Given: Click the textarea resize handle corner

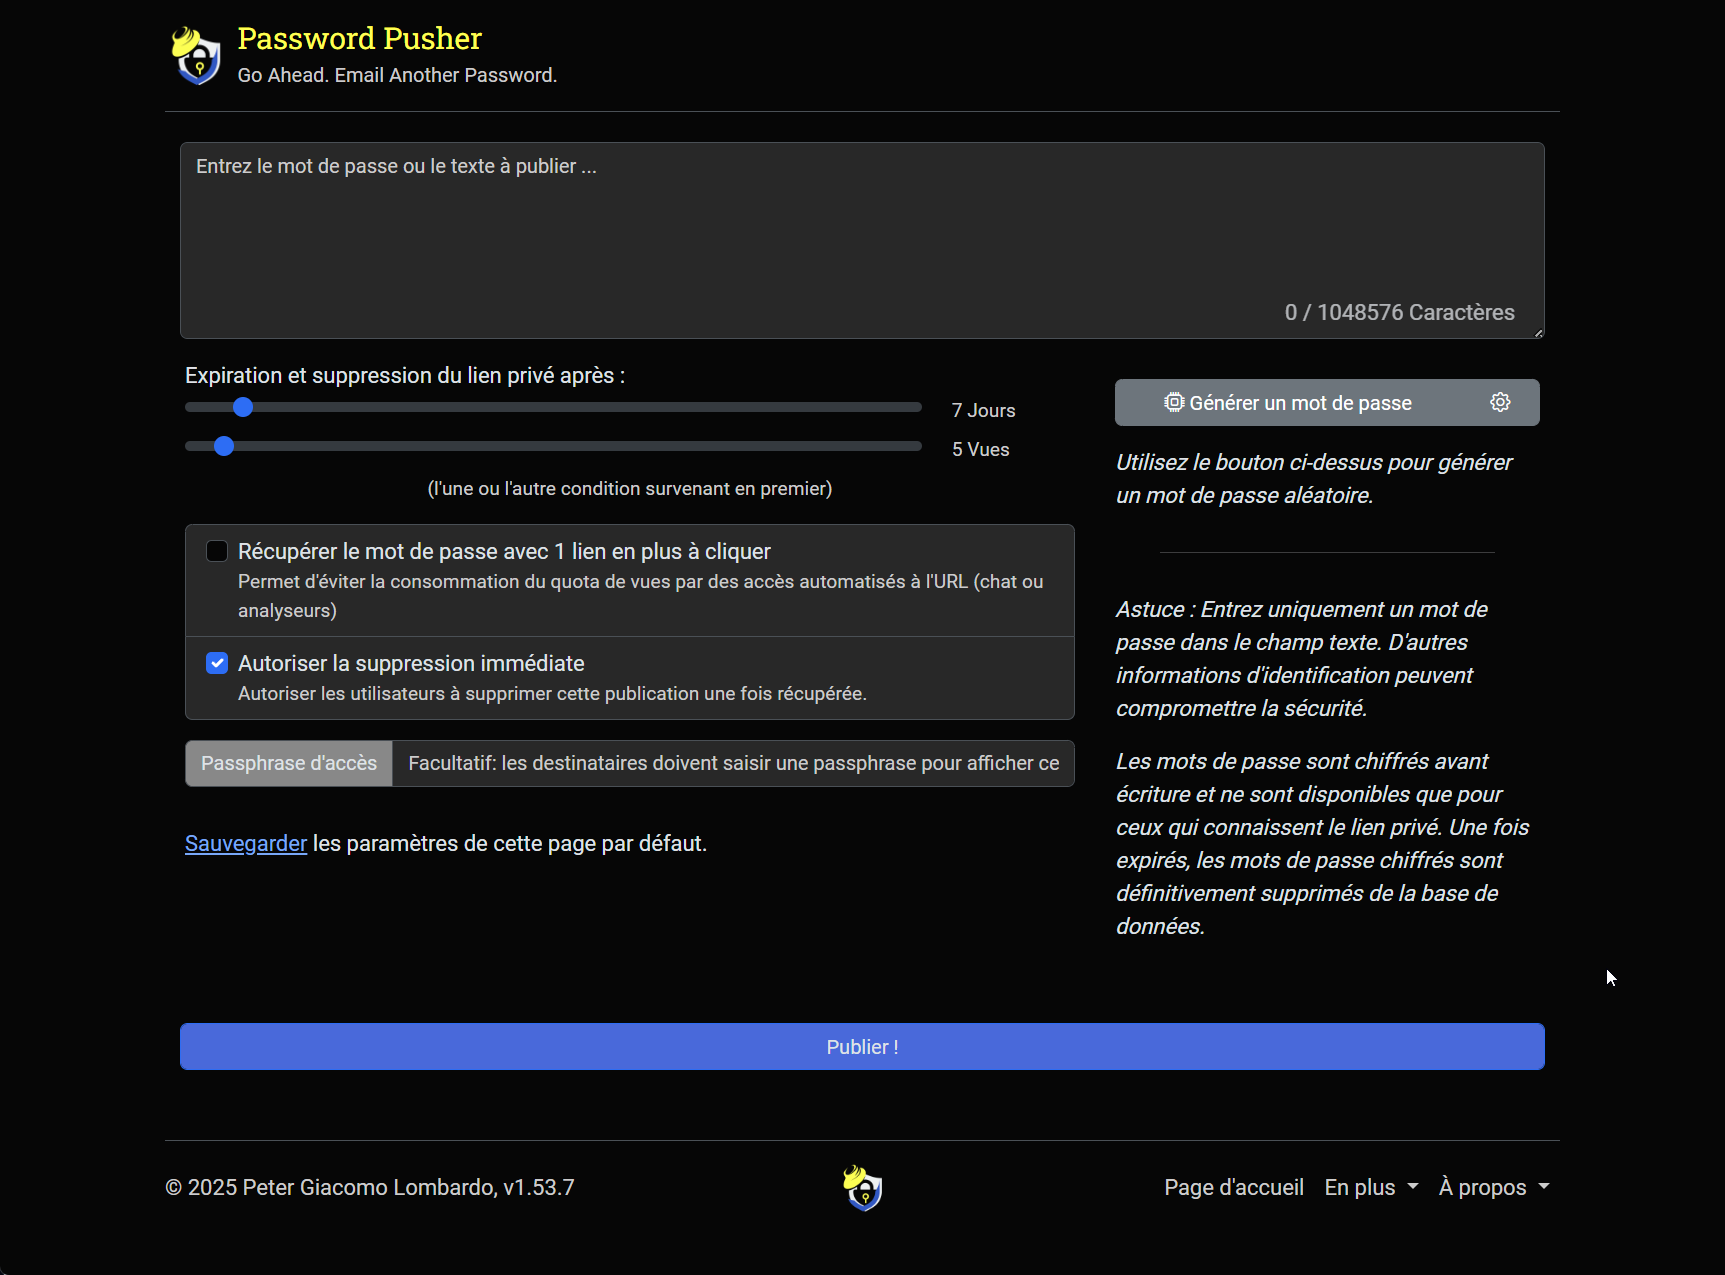Looking at the screenshot, I should pos(1538,333).
